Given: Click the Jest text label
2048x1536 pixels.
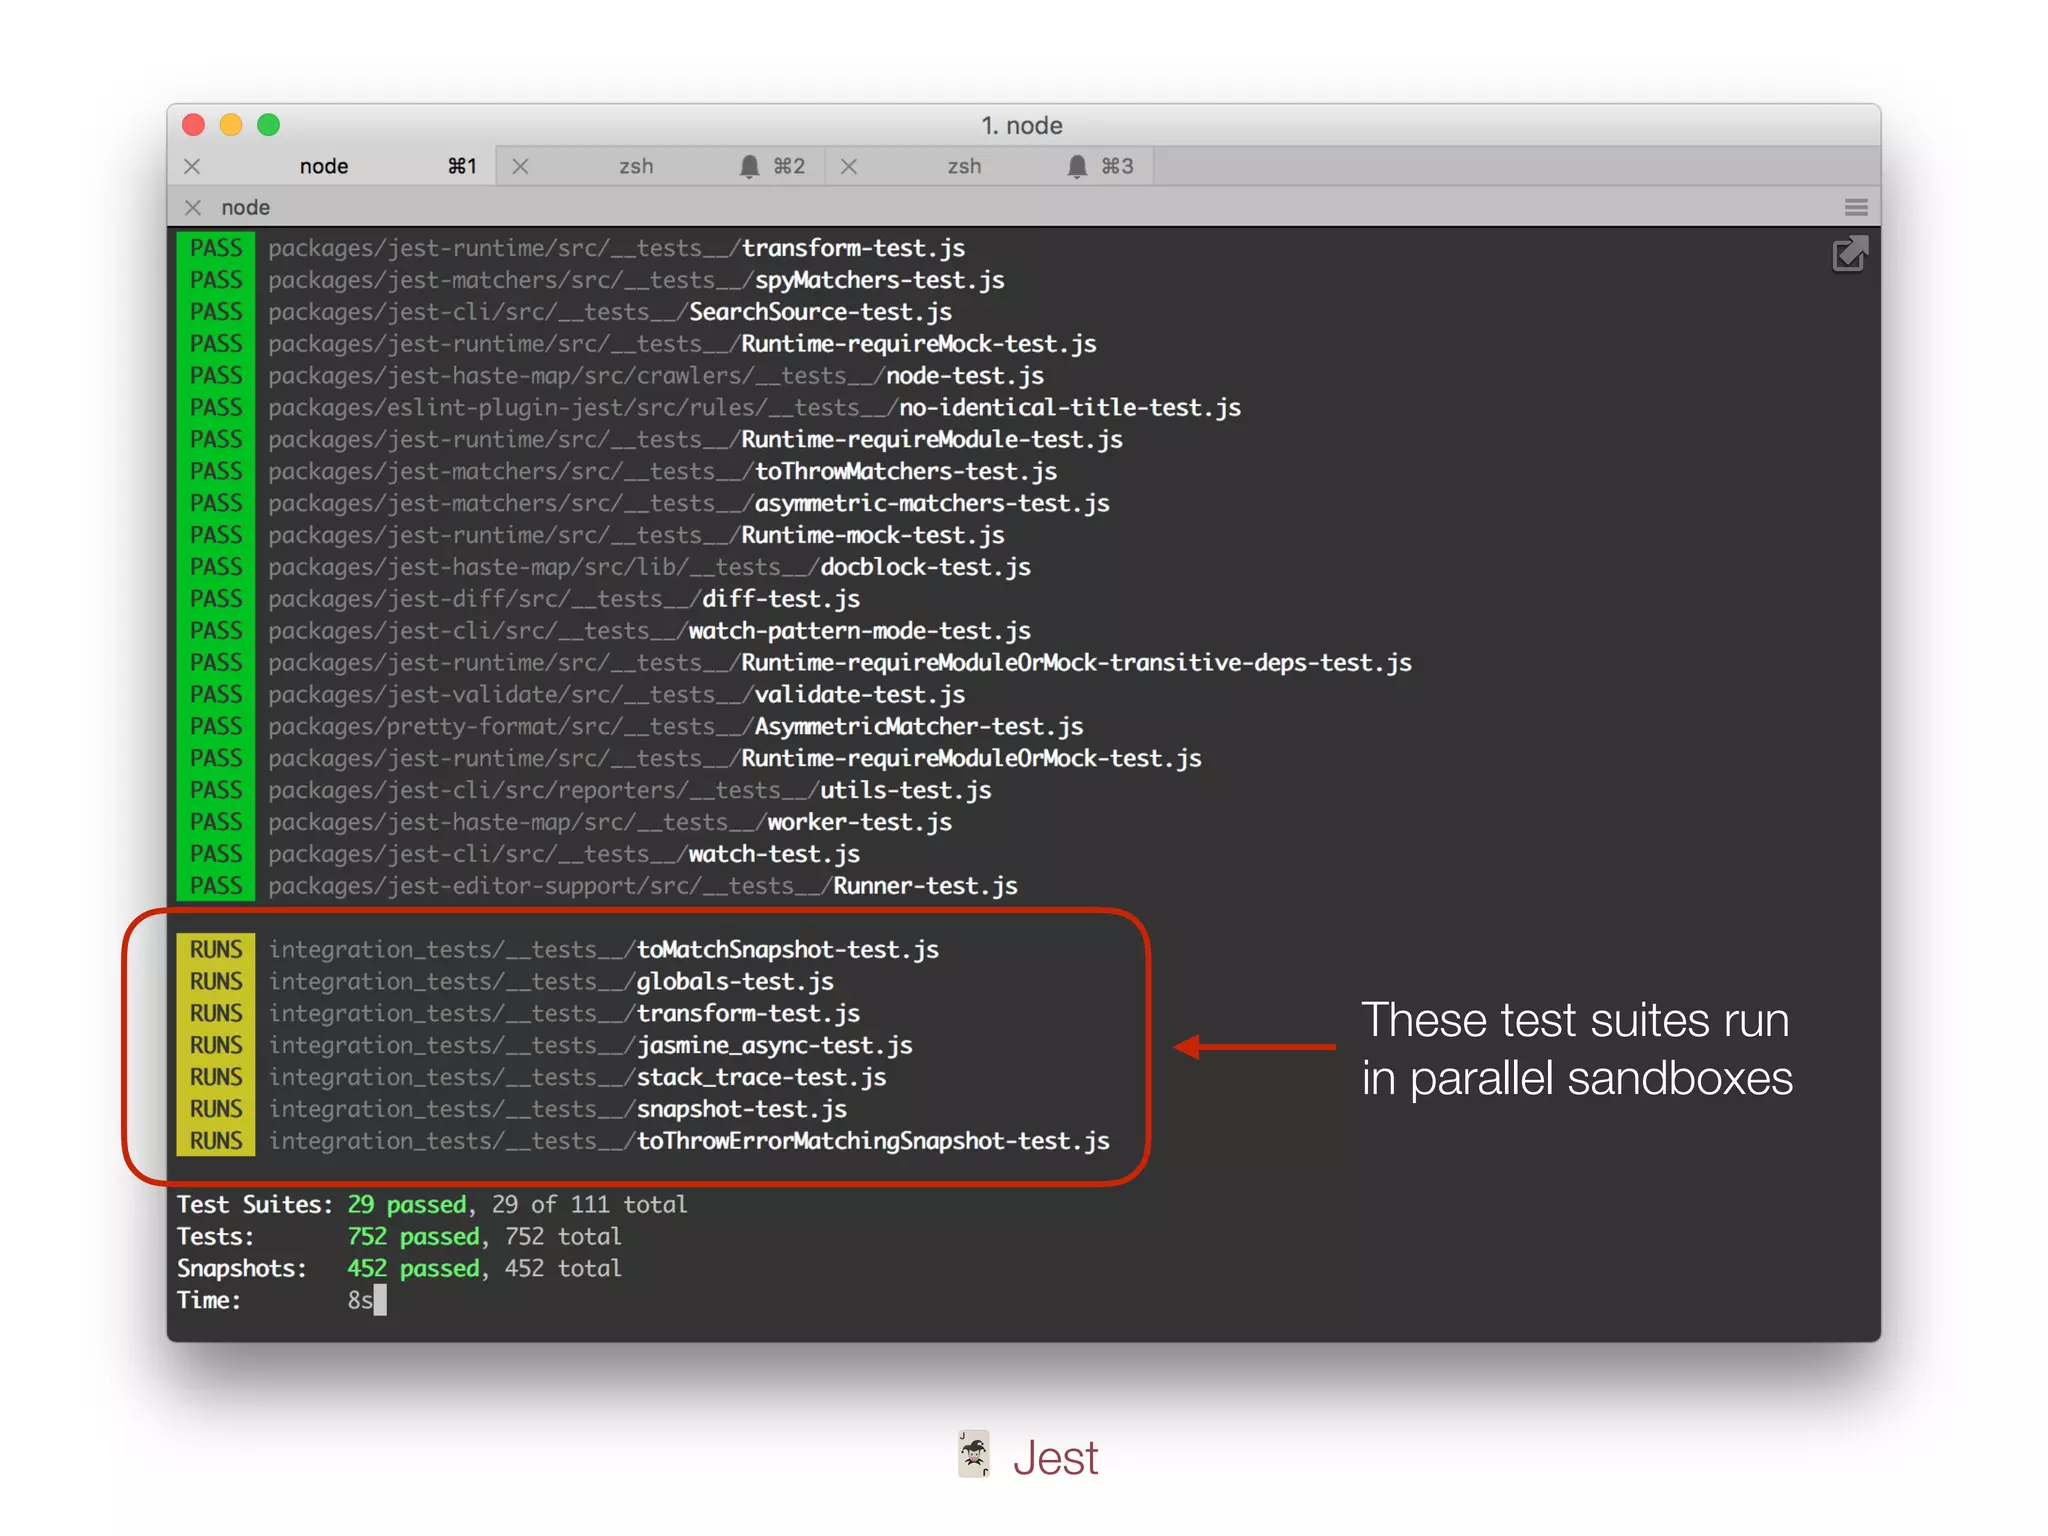Looking at the screenshot, I should (1055, 1458).
